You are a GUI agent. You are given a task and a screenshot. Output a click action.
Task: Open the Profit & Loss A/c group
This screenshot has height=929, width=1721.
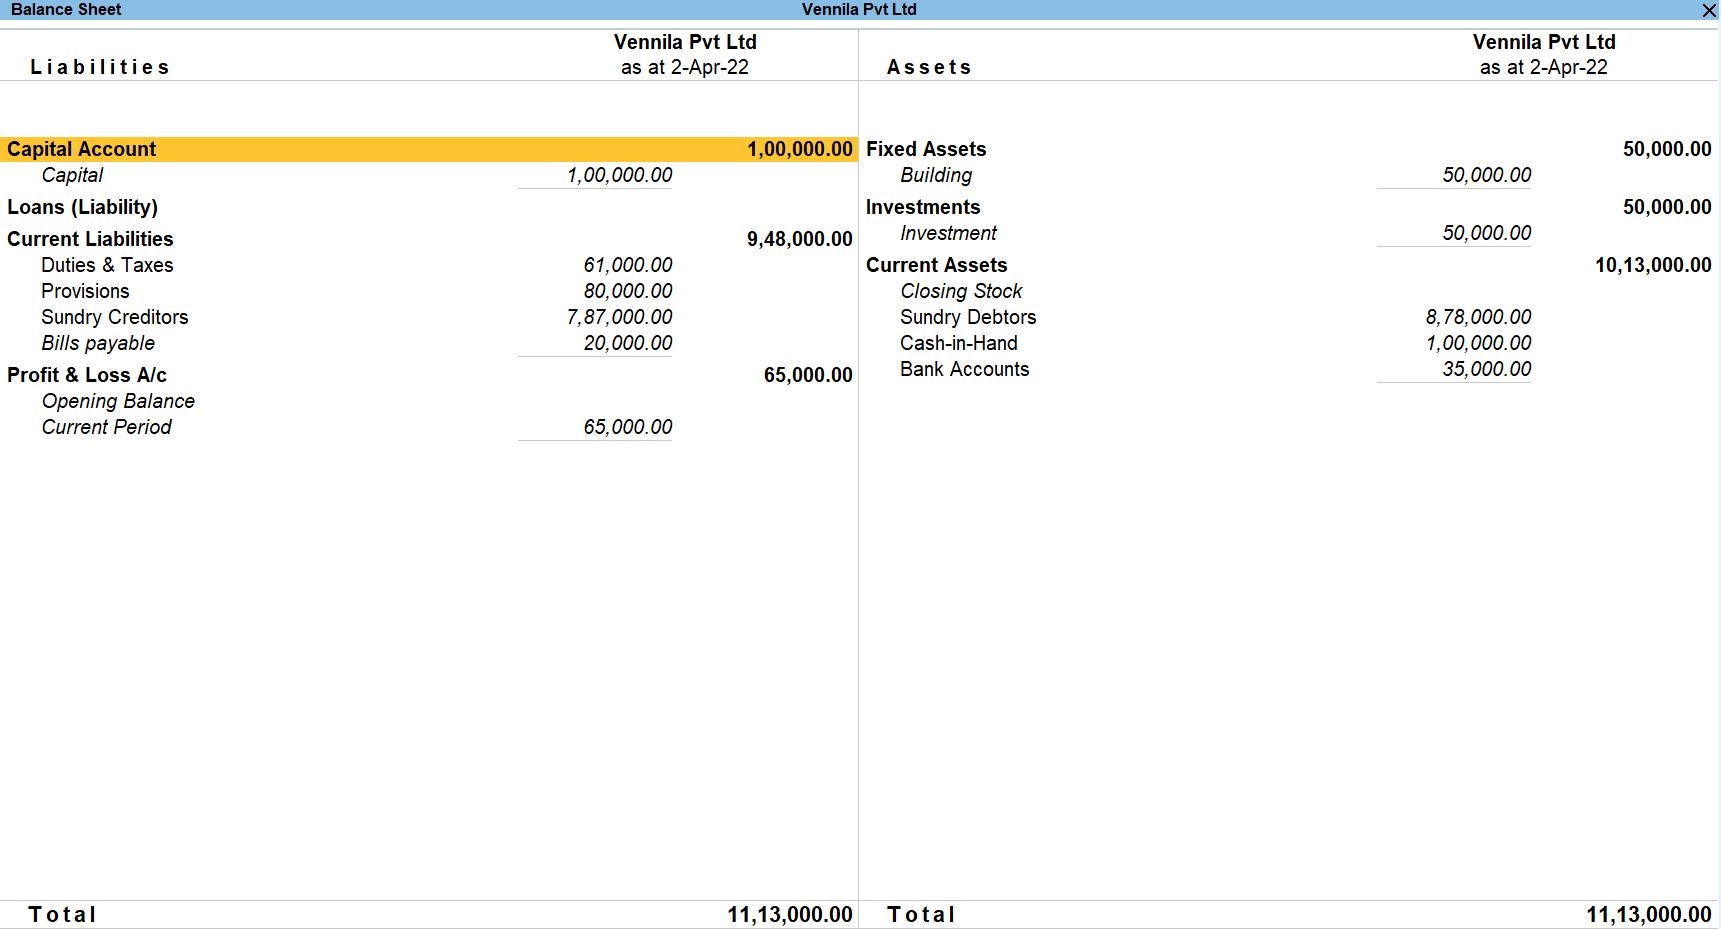tap(87, 375)
